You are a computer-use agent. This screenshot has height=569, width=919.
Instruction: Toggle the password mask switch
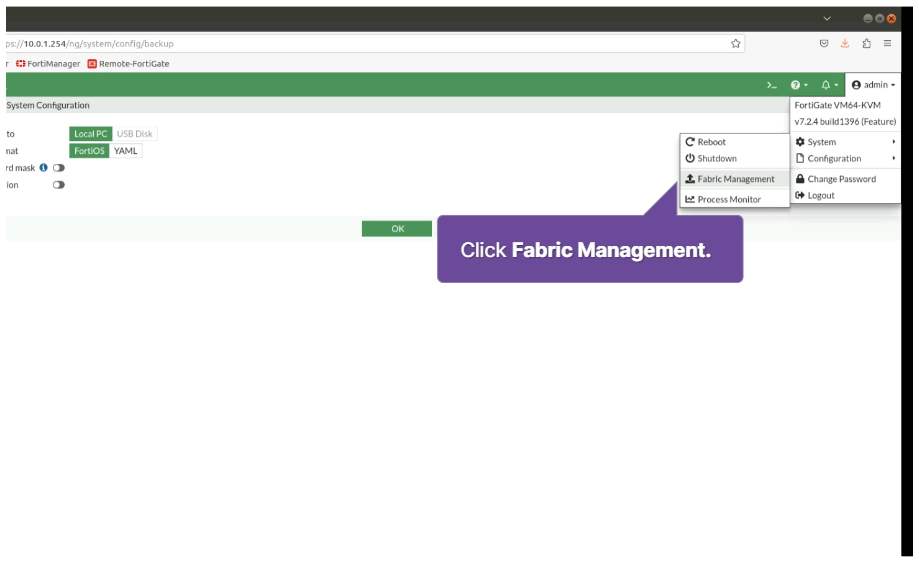tap(59, 168)
